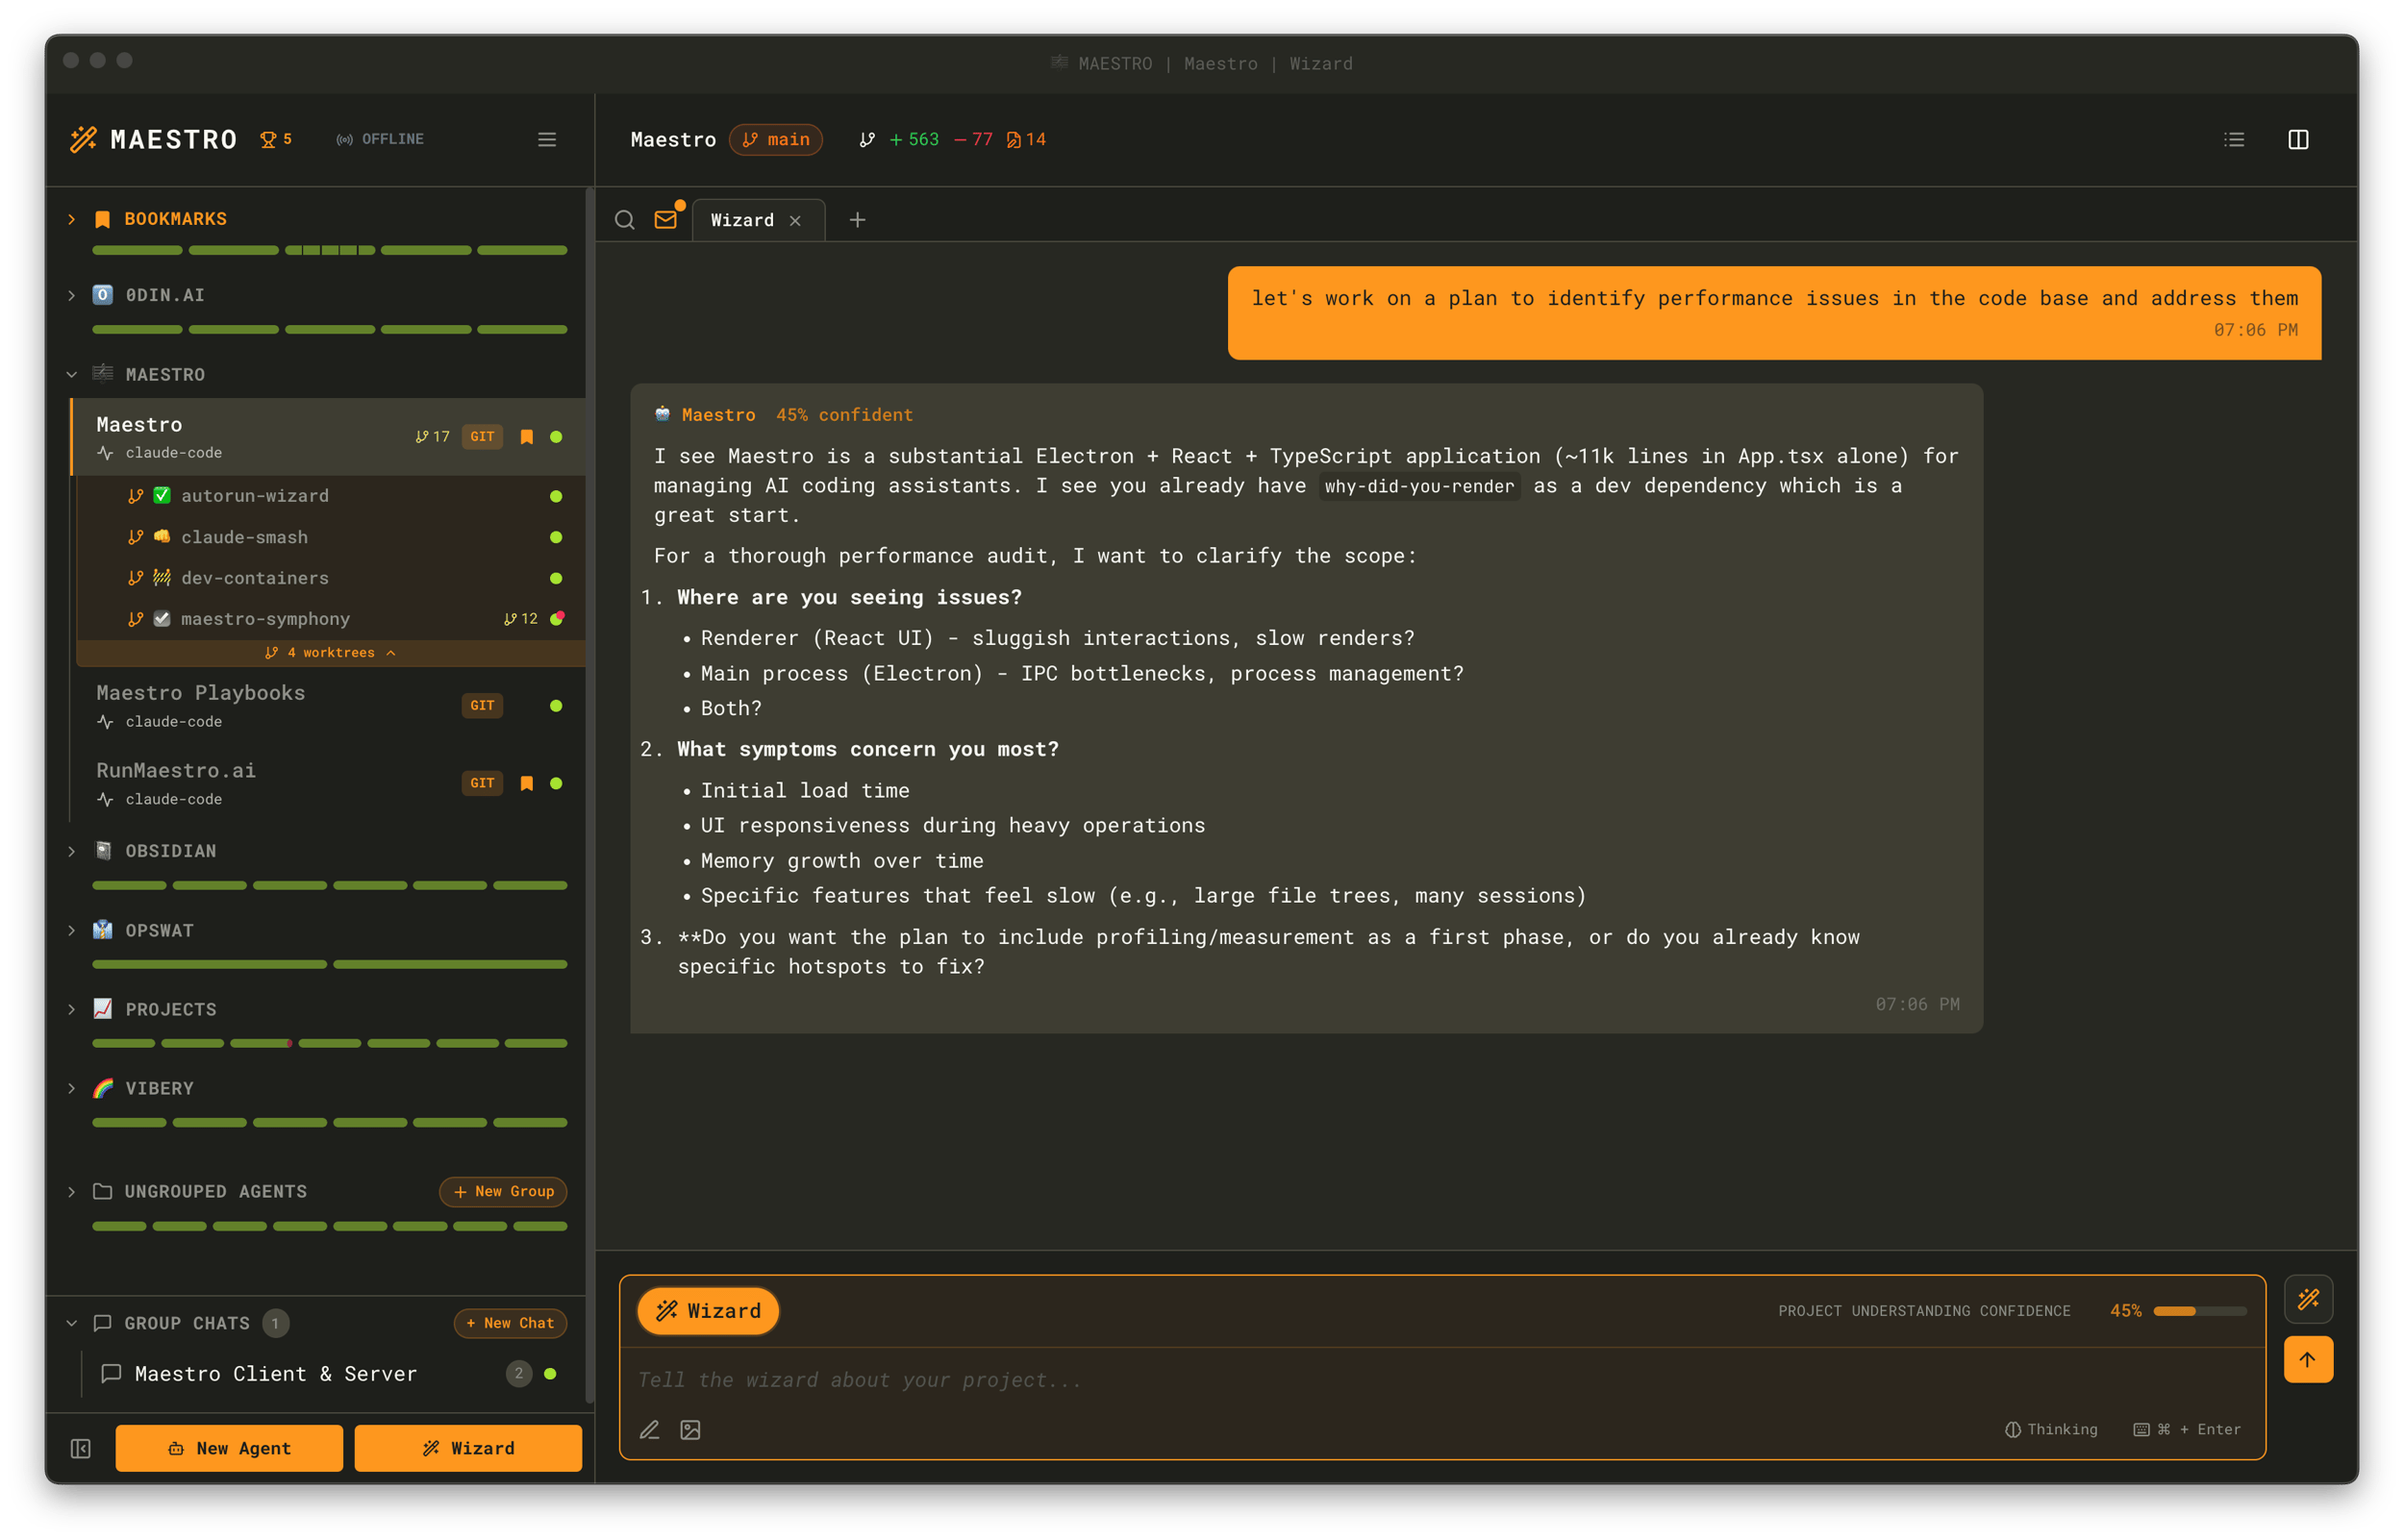
Task: Expand the OBSIDIAN group
Action: 72,851
